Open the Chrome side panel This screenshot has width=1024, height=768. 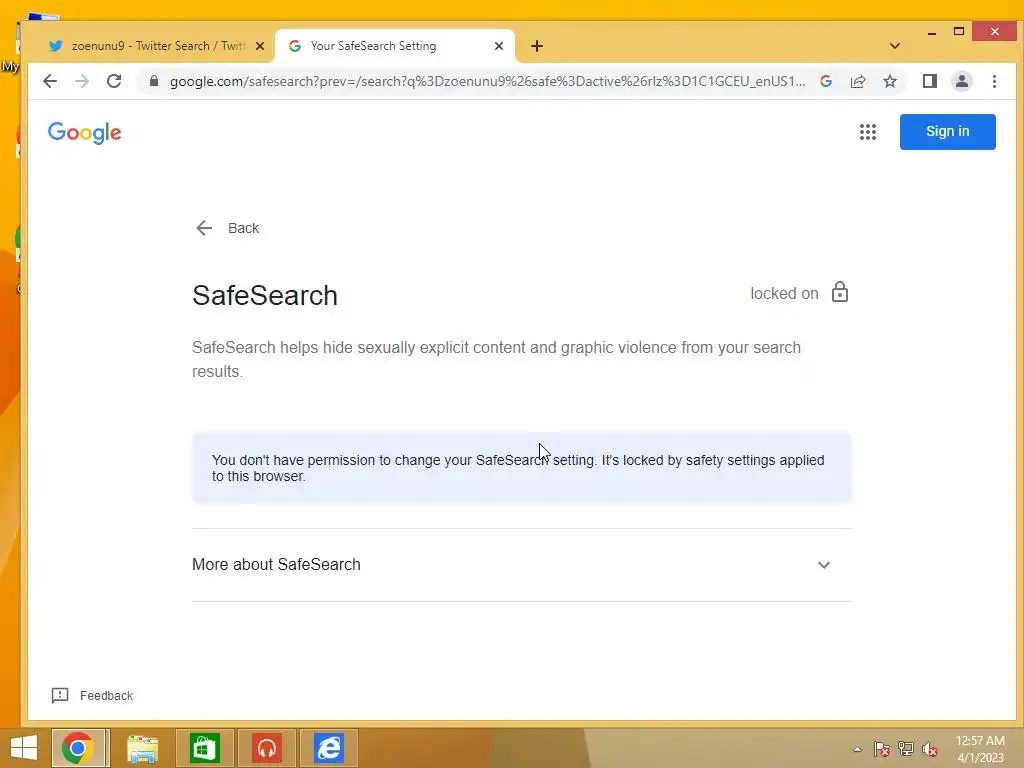pyautogui.click(x=929, y=81)
